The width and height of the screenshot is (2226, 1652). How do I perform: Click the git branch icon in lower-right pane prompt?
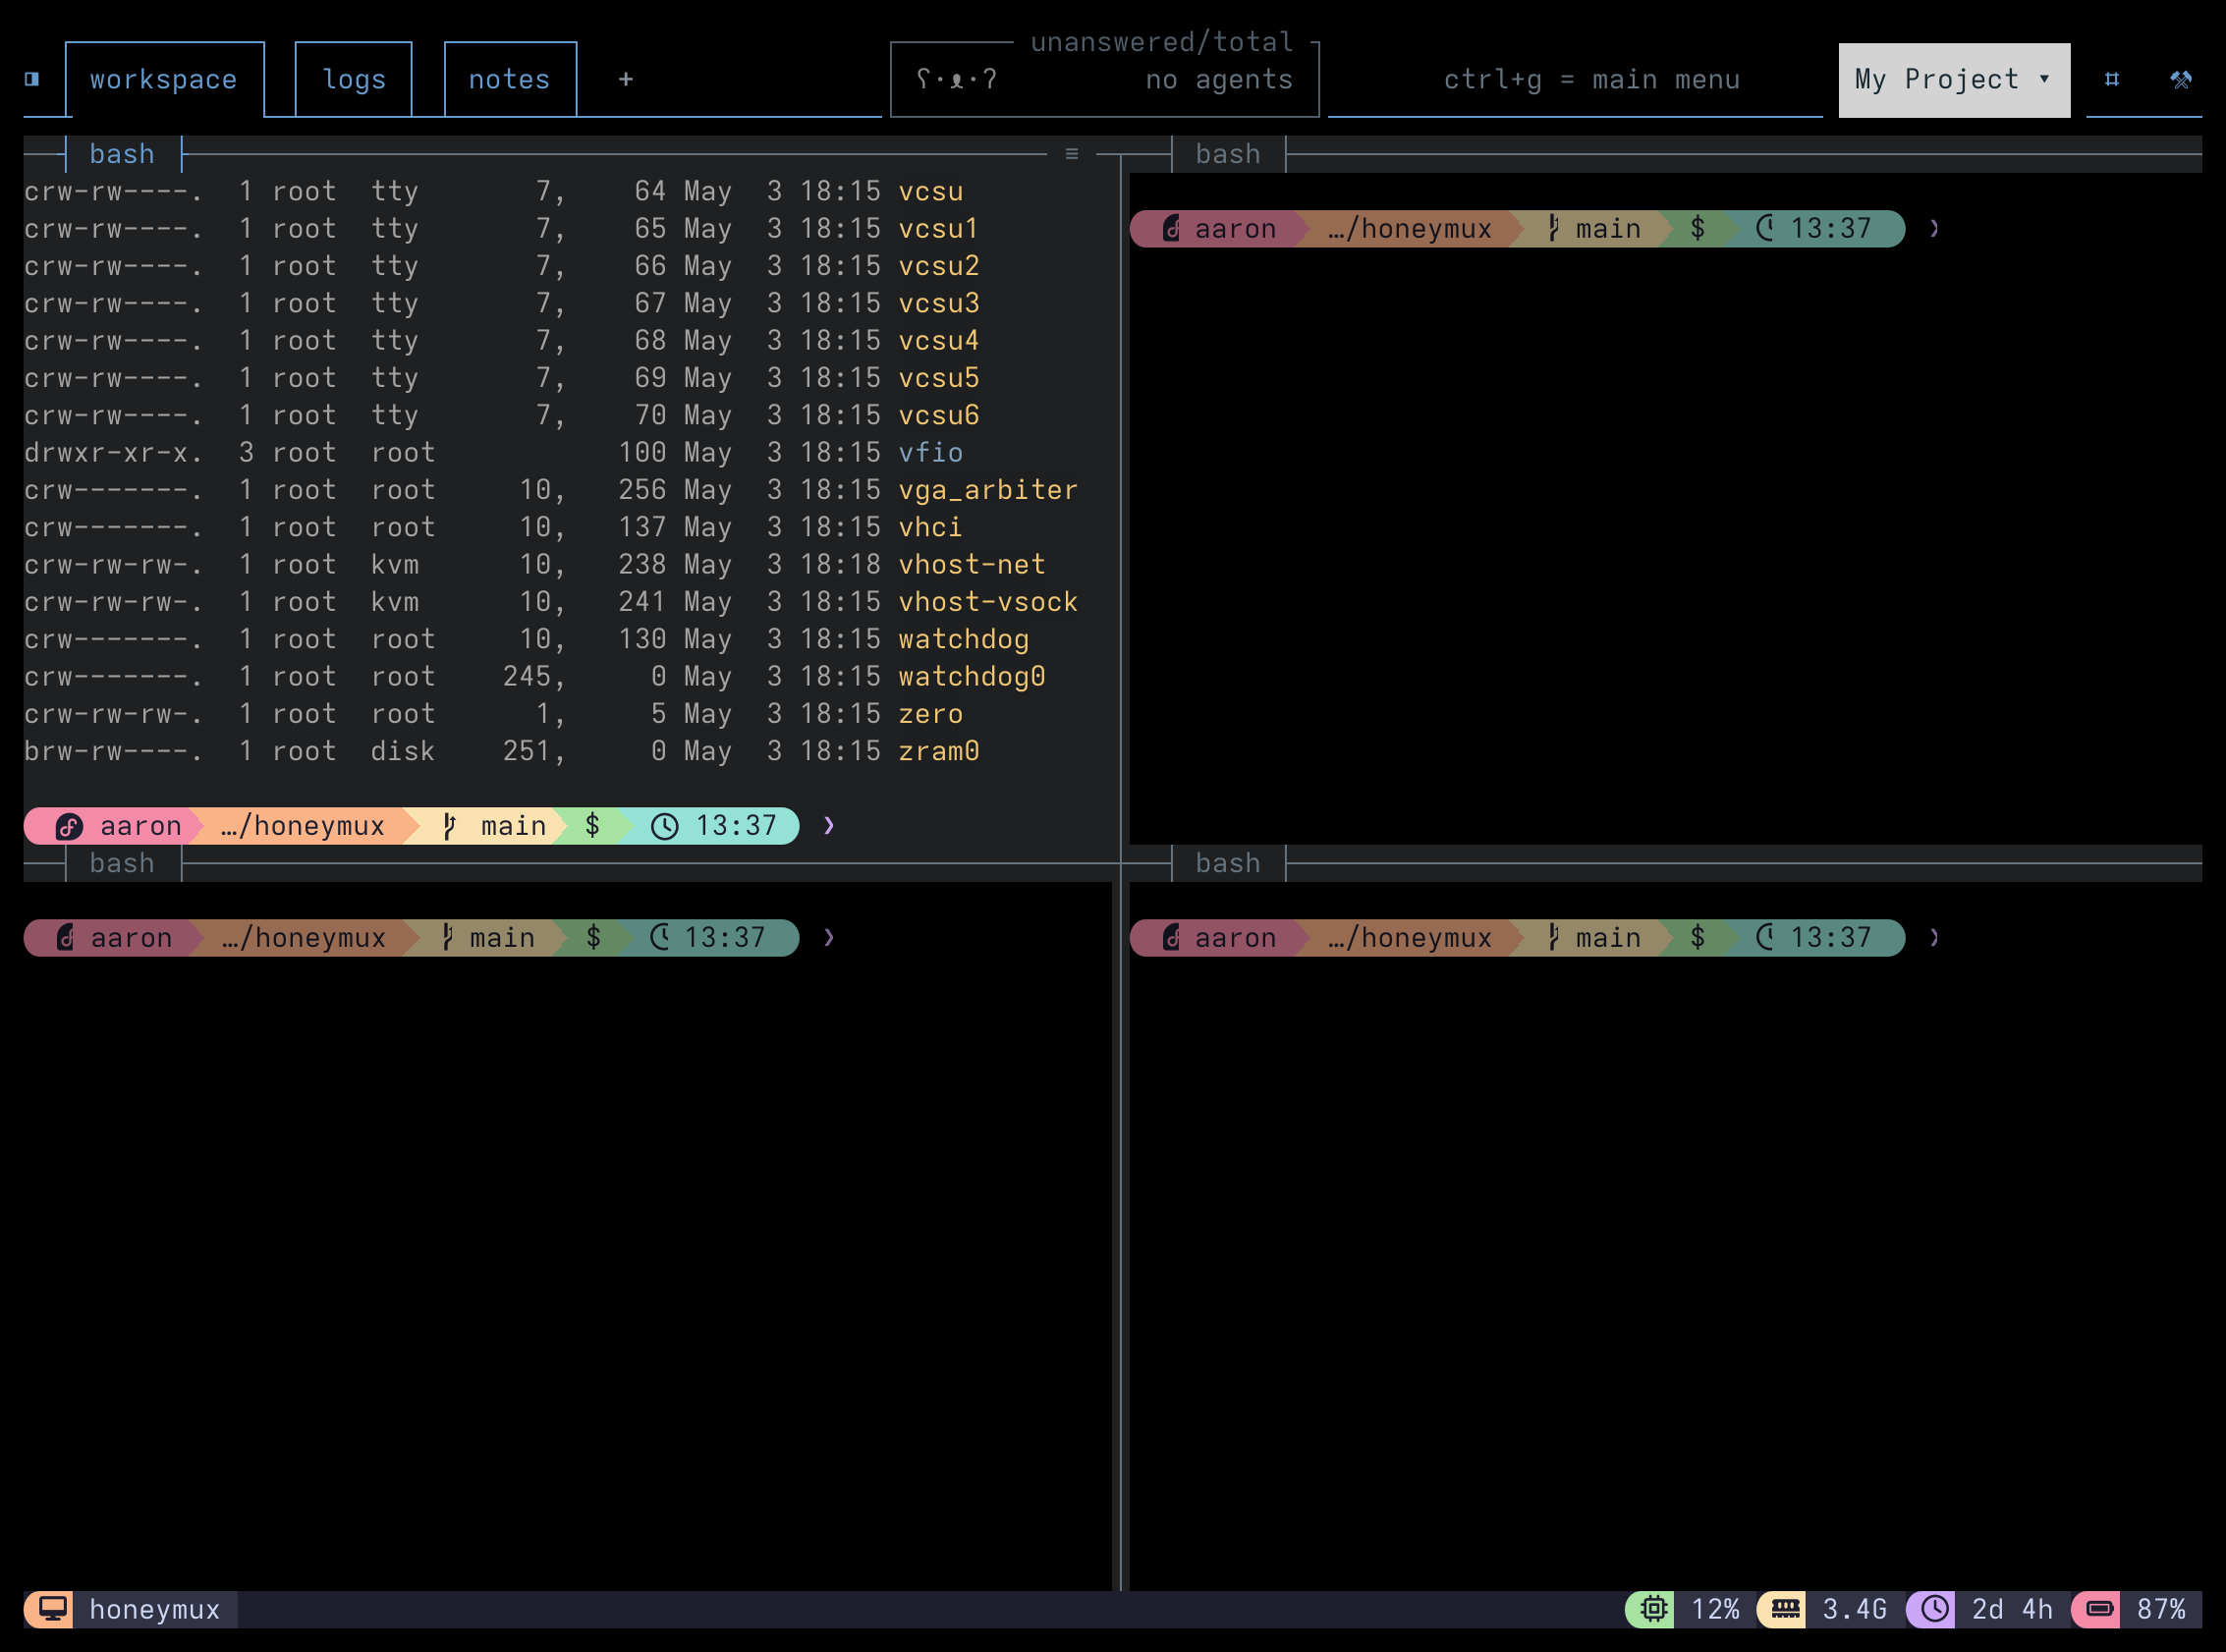(1553, 938)
